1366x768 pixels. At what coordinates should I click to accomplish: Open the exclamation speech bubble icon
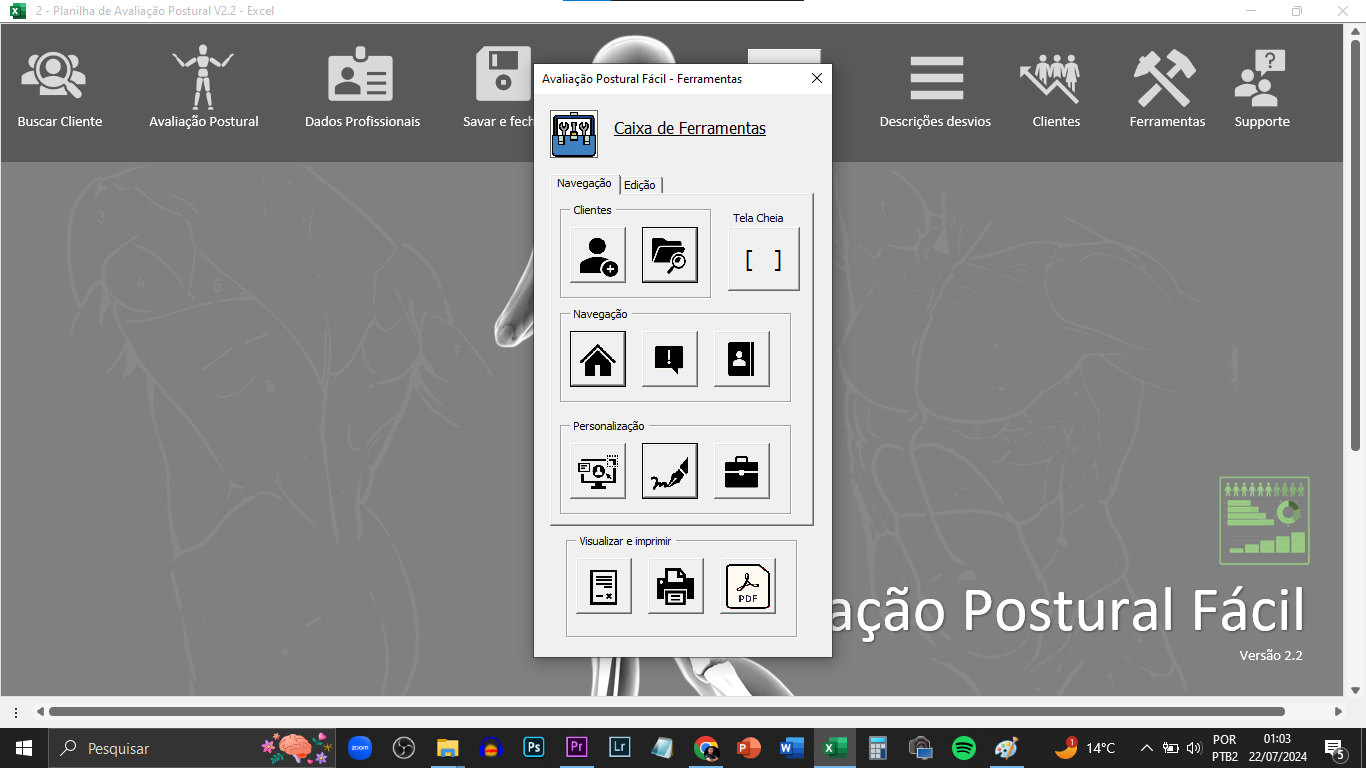click(669, 359)
